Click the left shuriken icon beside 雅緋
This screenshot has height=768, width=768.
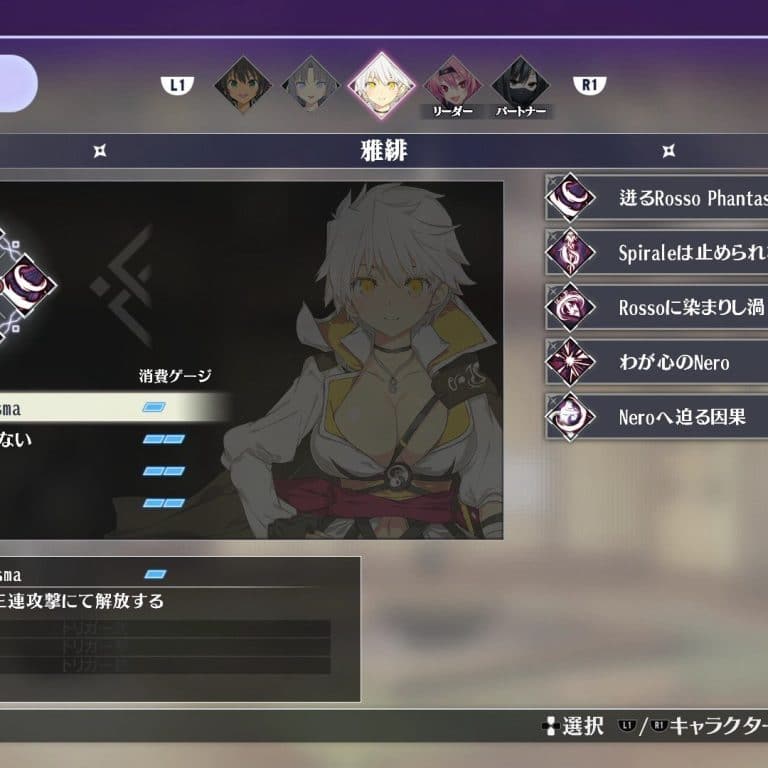[100, 150]
